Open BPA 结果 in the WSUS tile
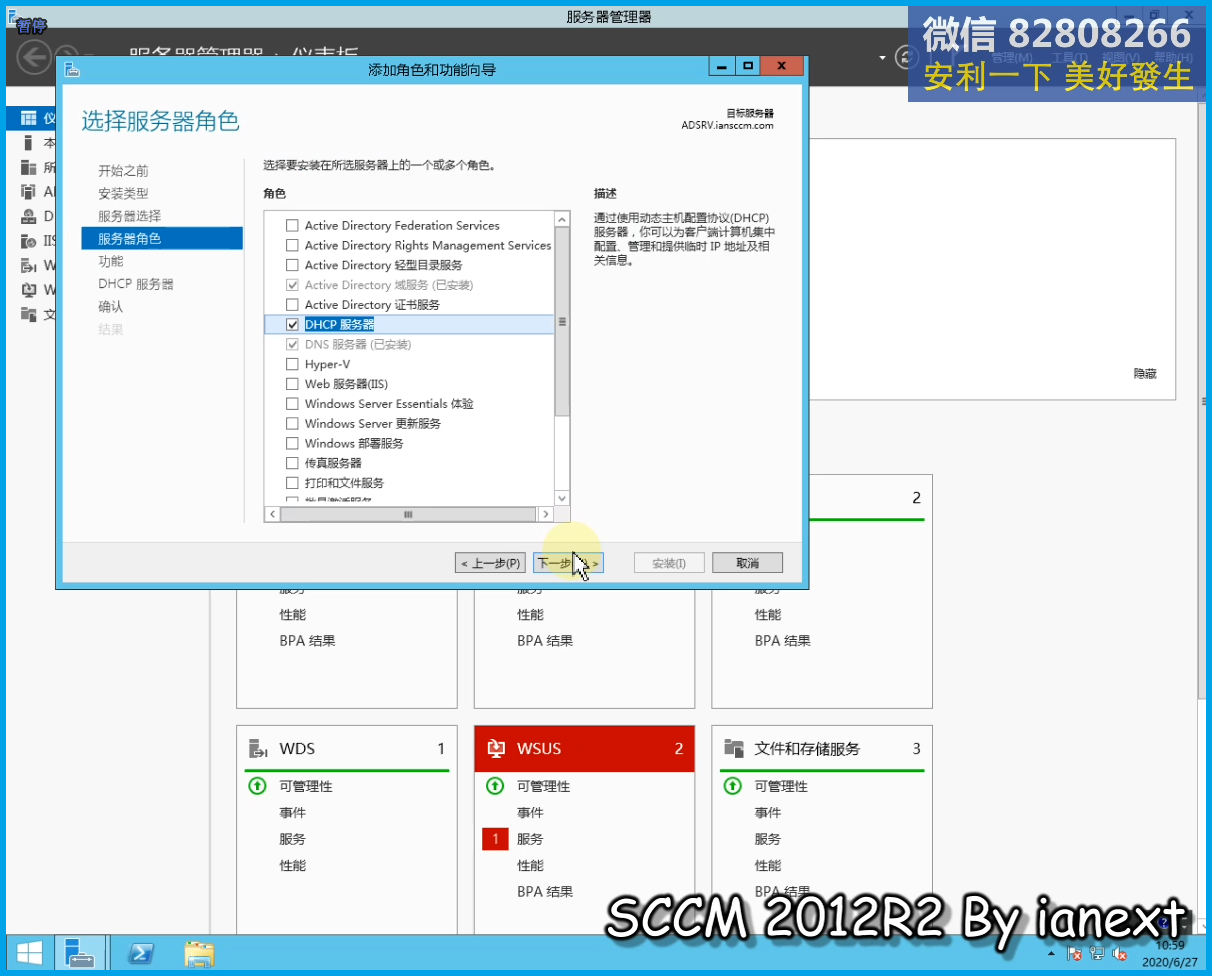Screen dimensions: 1212x976 click(545, 891)
